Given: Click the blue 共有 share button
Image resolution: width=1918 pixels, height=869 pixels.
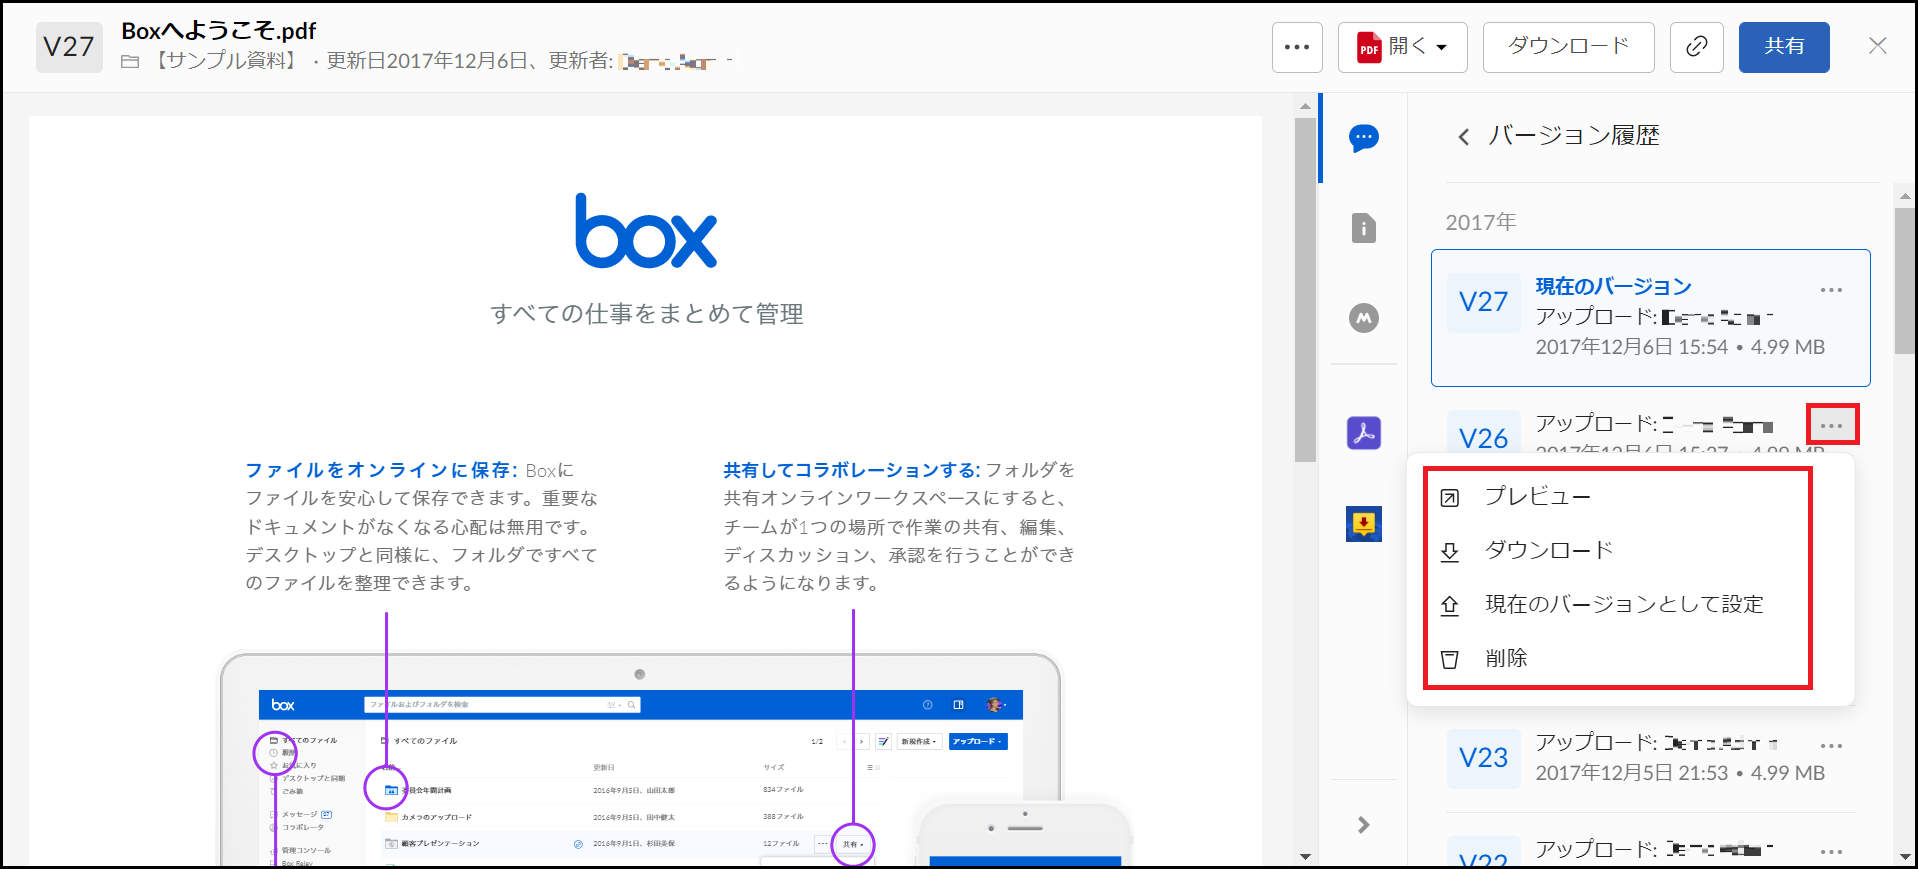Looking at the screenshot, I should [x=1784, y=47].
